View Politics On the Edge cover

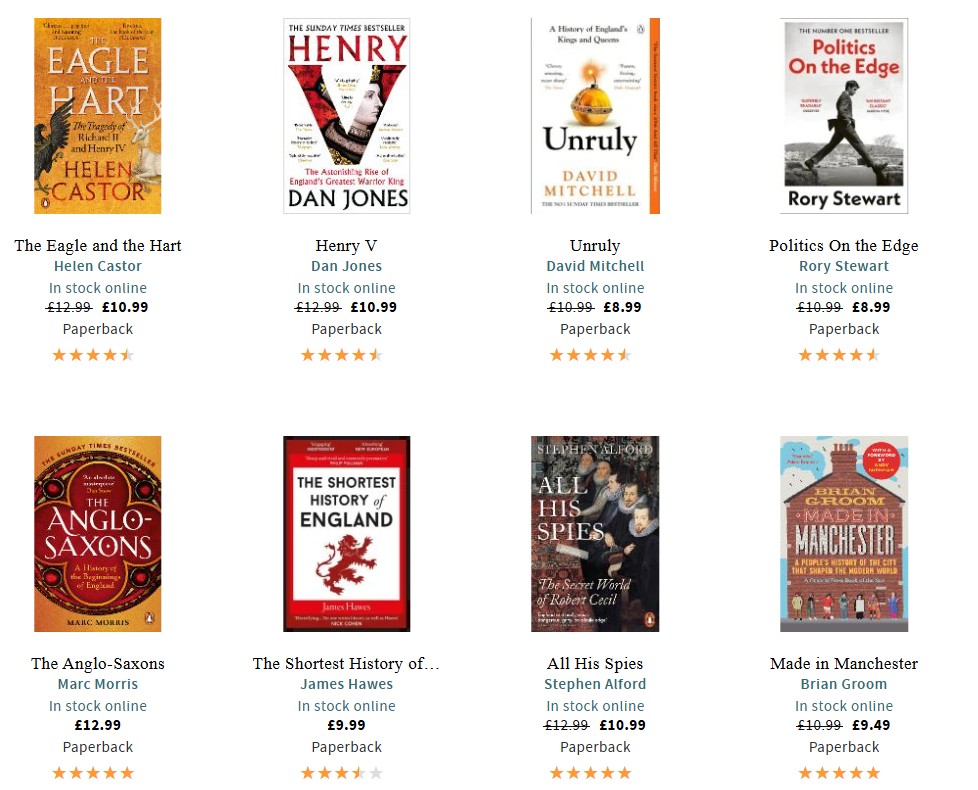(844, 116)
